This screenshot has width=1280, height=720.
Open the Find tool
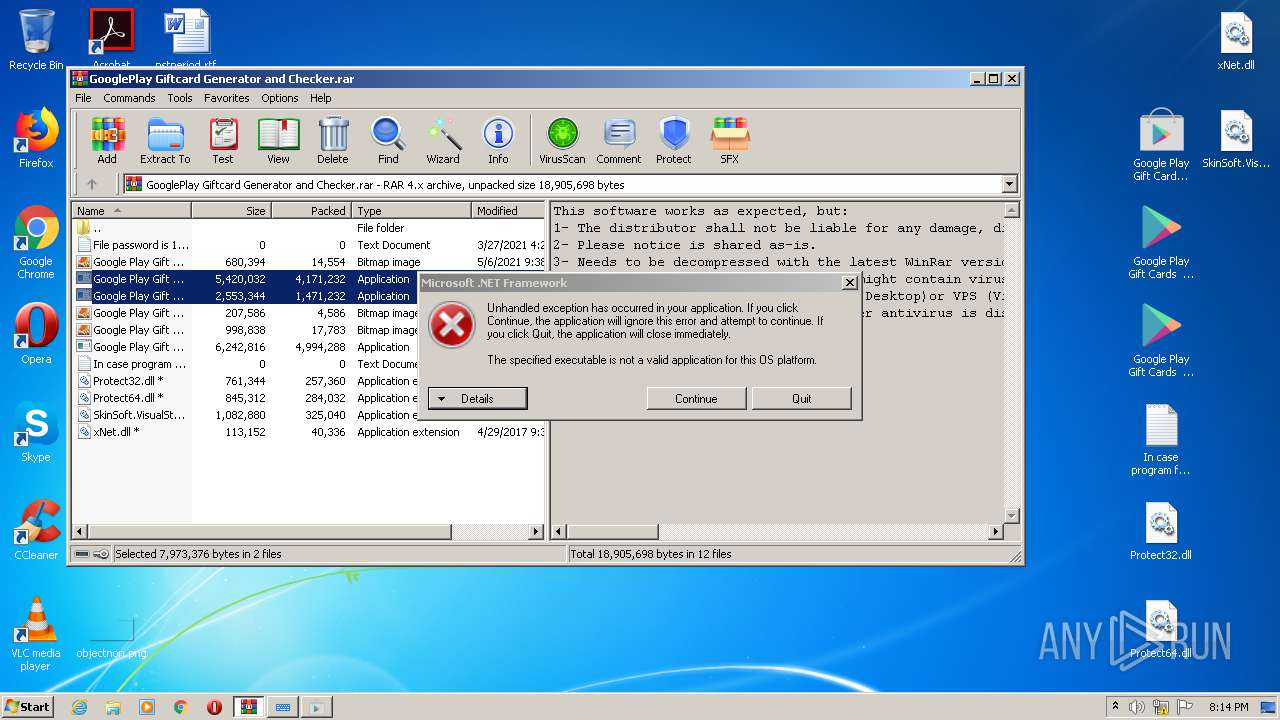[388, 141]
